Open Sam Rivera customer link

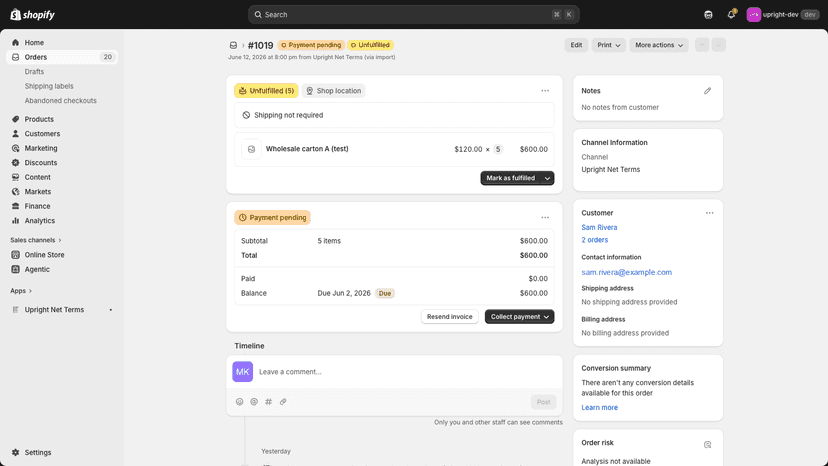tap(599, 227)
